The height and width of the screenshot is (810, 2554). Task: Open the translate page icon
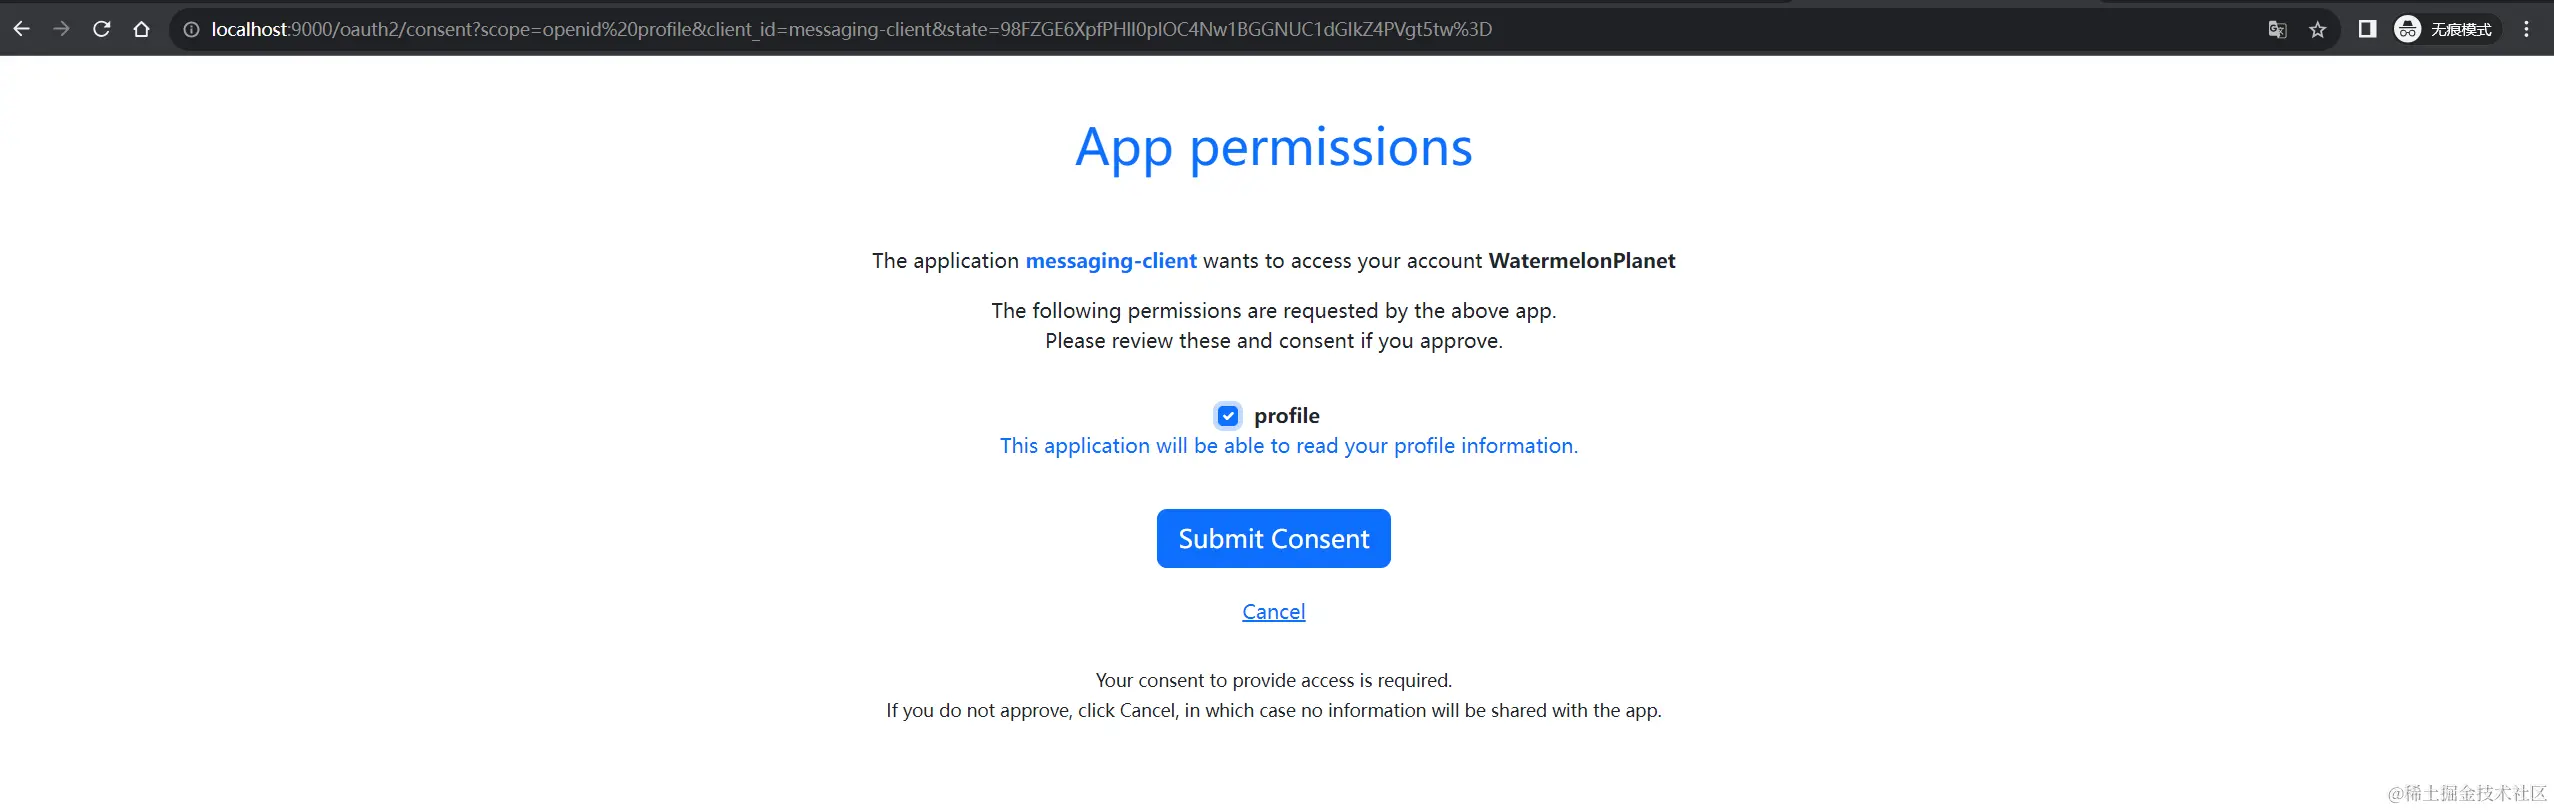pyautogui.click(x=2277, y=29)
